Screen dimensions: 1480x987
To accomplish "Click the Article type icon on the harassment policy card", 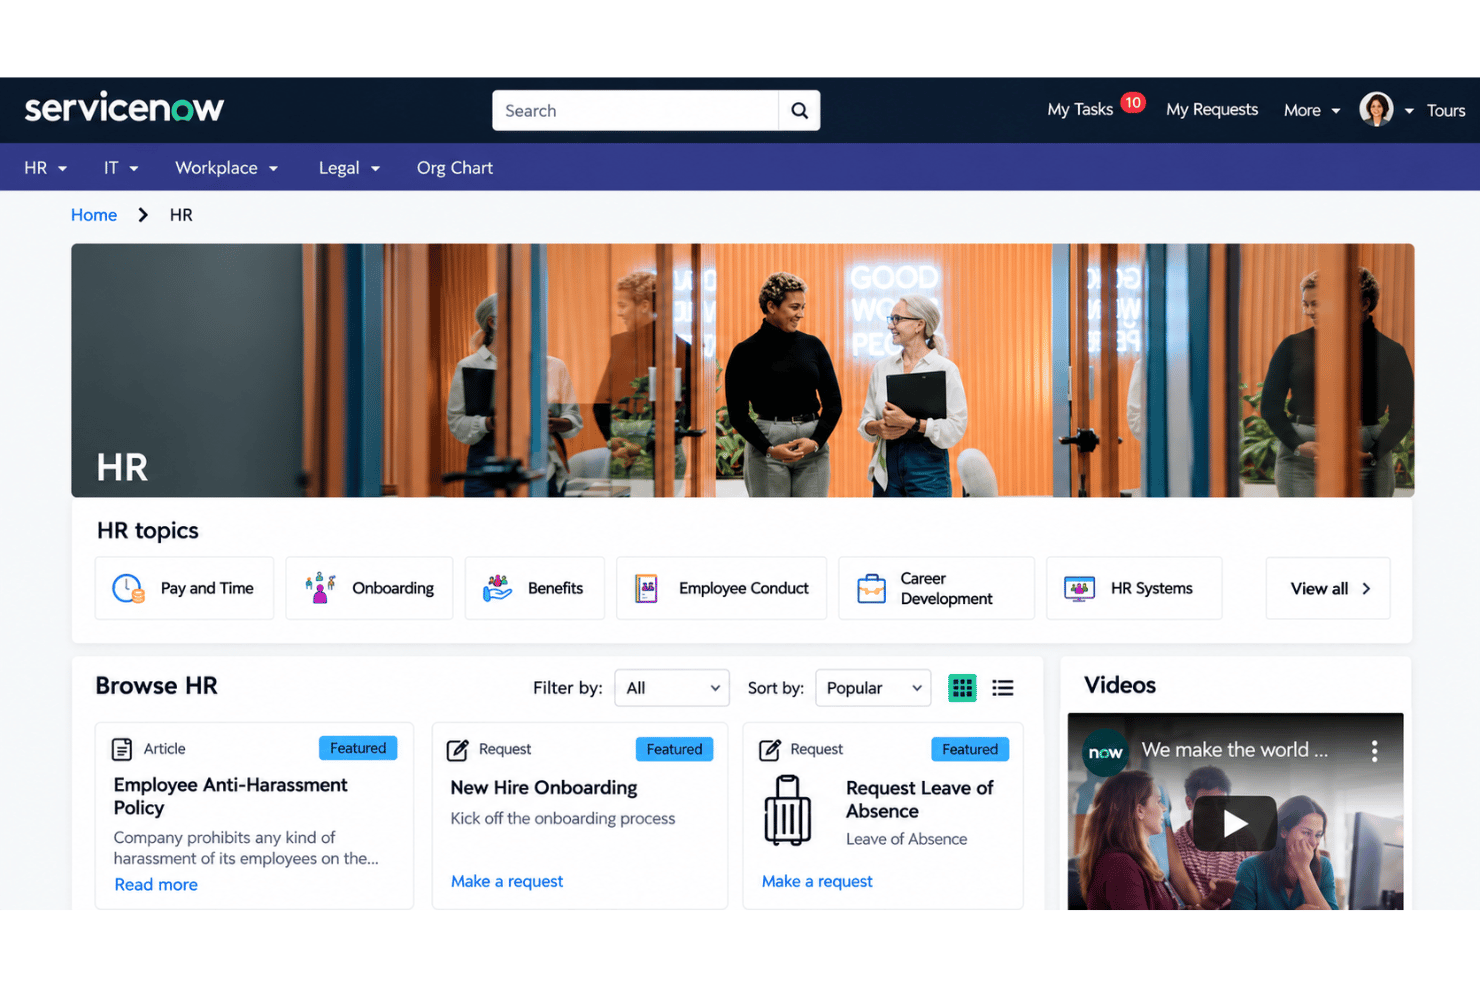I will (122, 749).
